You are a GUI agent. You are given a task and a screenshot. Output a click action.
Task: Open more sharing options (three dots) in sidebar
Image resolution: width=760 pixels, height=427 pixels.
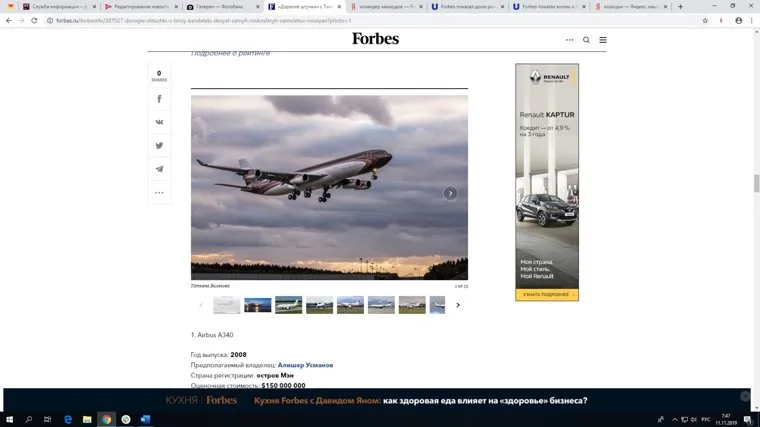point(159,192)
